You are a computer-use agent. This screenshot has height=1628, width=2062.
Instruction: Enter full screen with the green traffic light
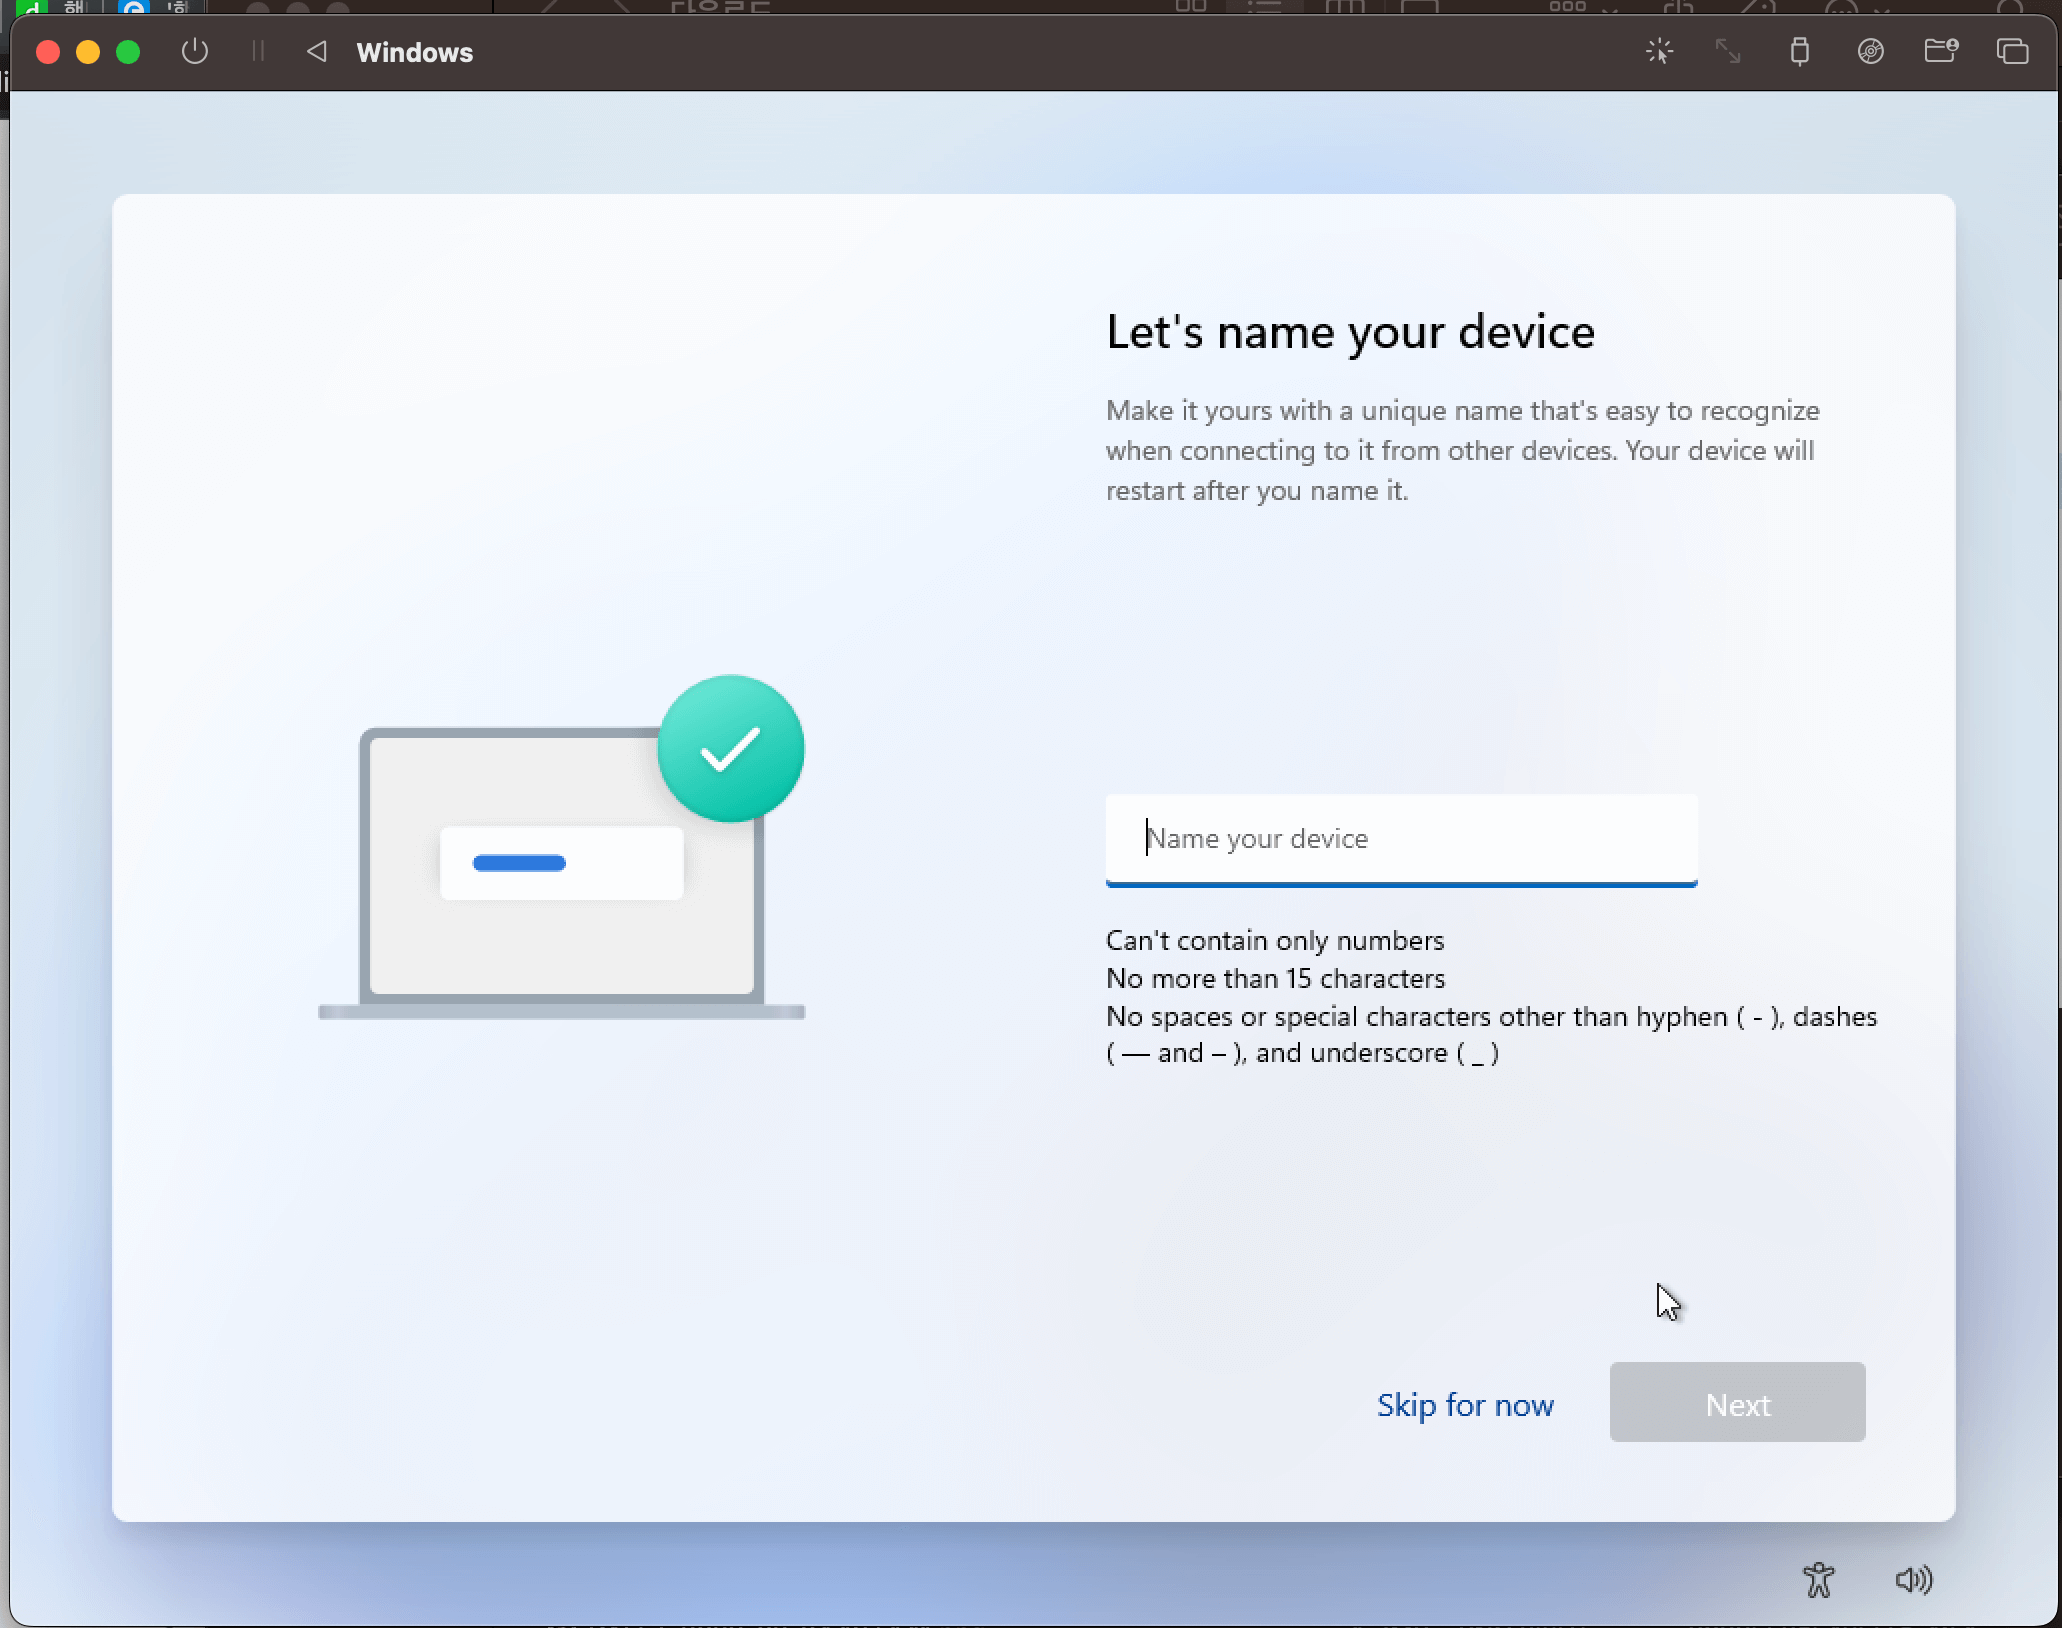click(x=128, y=52)
